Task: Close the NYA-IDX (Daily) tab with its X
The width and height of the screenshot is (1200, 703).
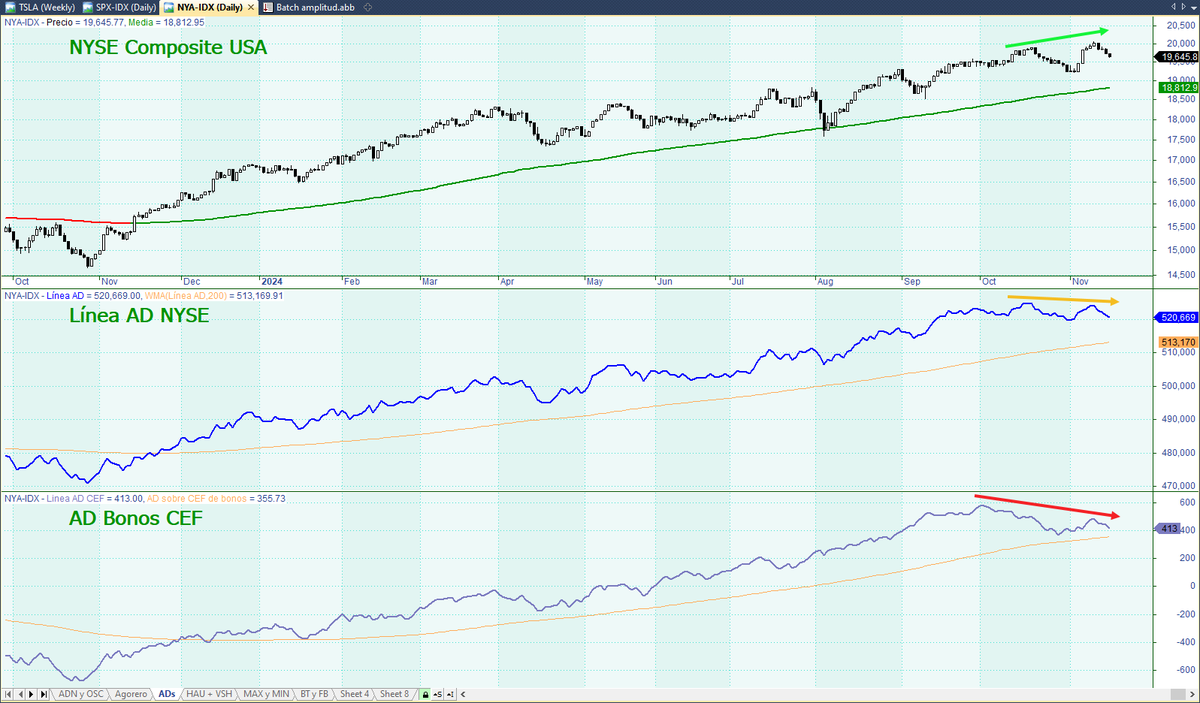Action: (x=251, y=7)
